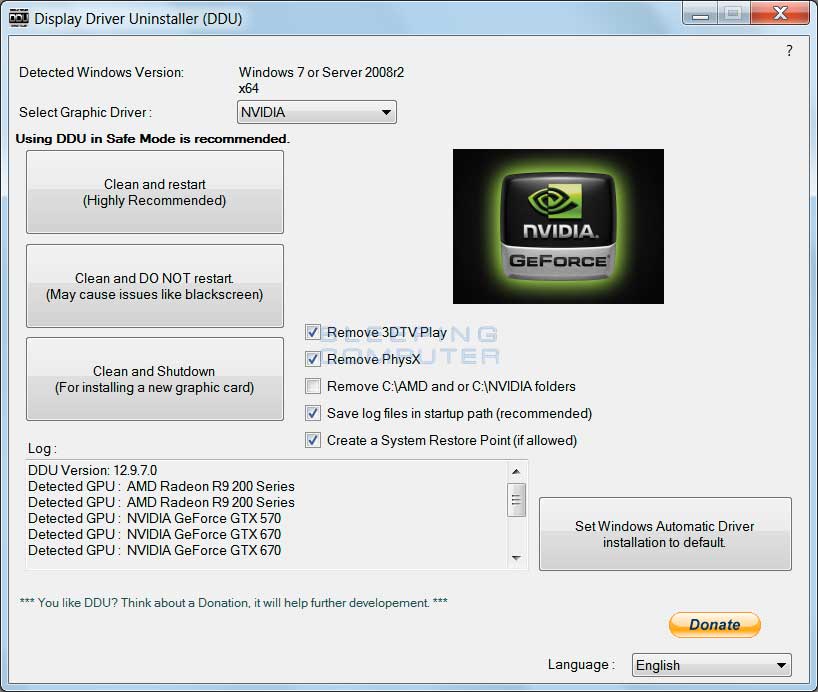Screen dimensions: 818x692
Task: Click Set Windows Automatic Driver installation to default
Action: click(x=664, y=533)
